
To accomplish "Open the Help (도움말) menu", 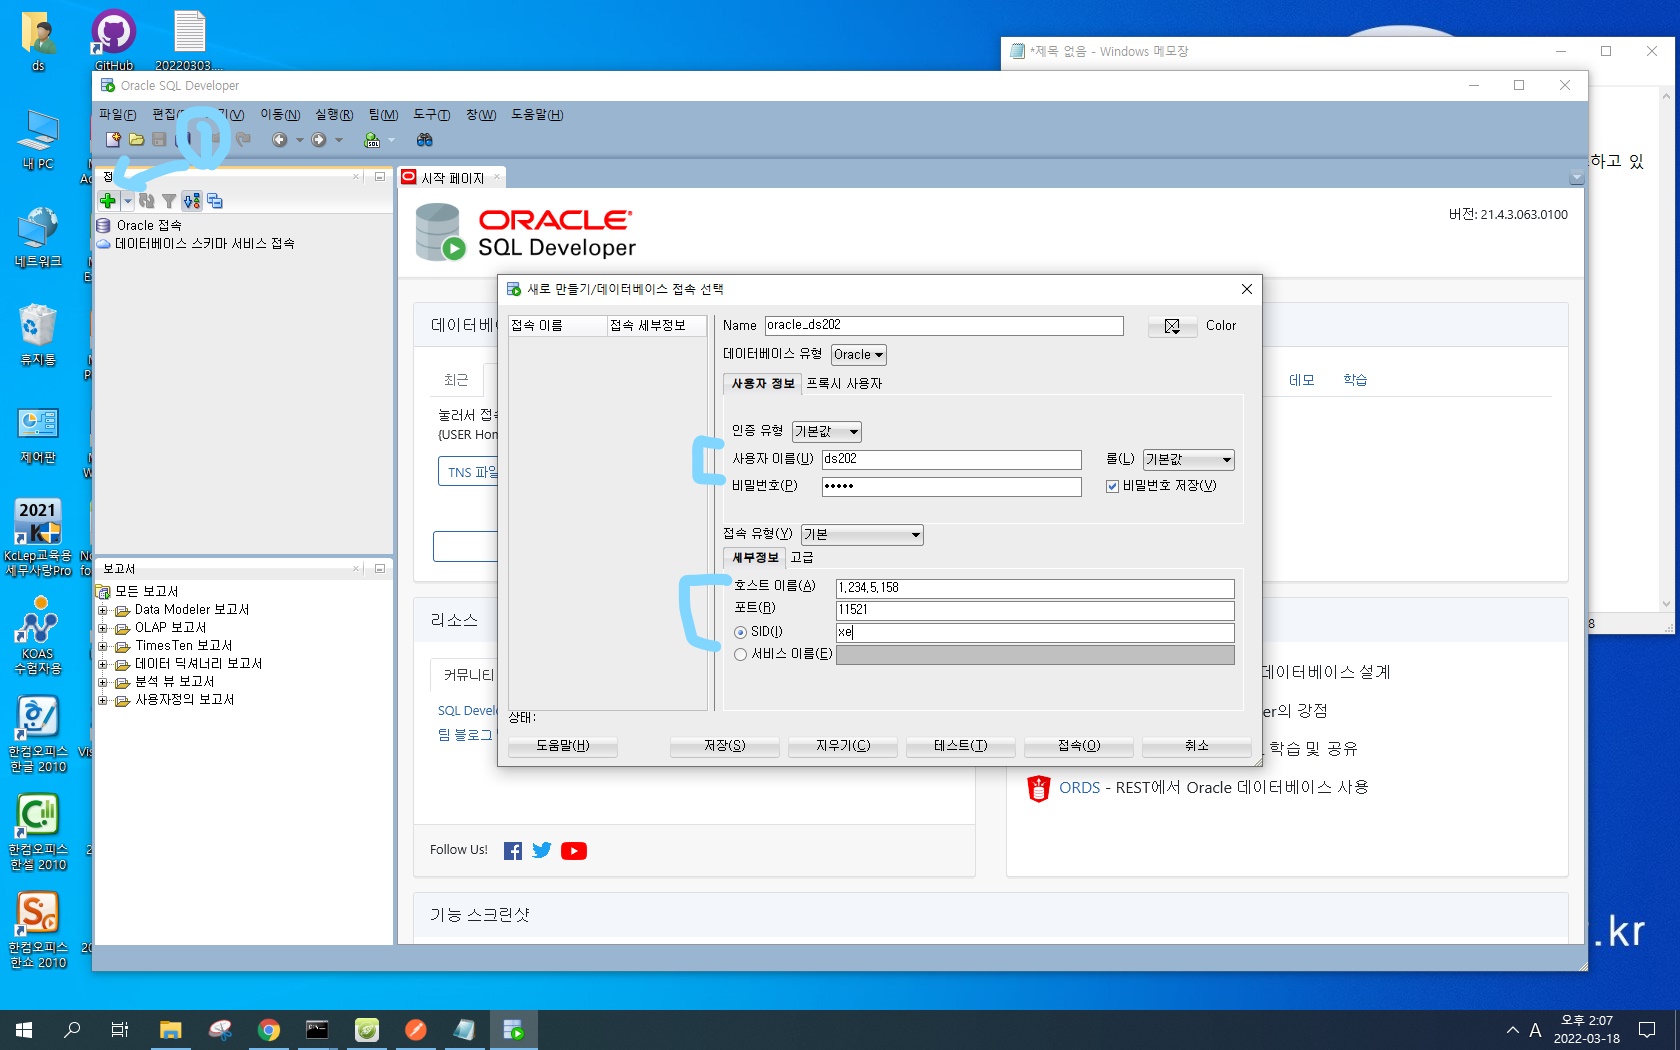I will (538, 115).
